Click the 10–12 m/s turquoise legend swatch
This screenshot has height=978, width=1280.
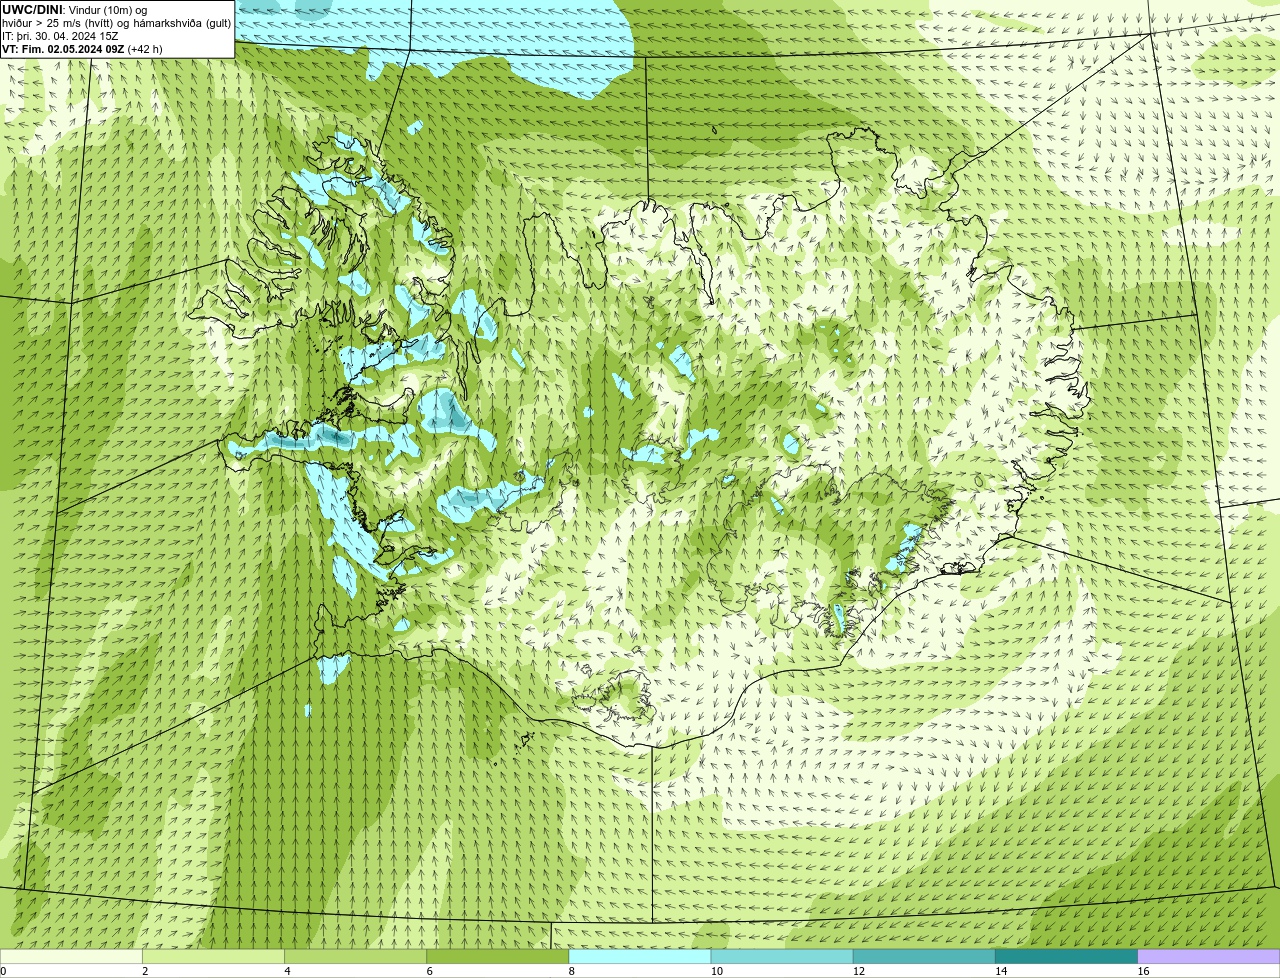pyautogui.click(x=782, y=956)
